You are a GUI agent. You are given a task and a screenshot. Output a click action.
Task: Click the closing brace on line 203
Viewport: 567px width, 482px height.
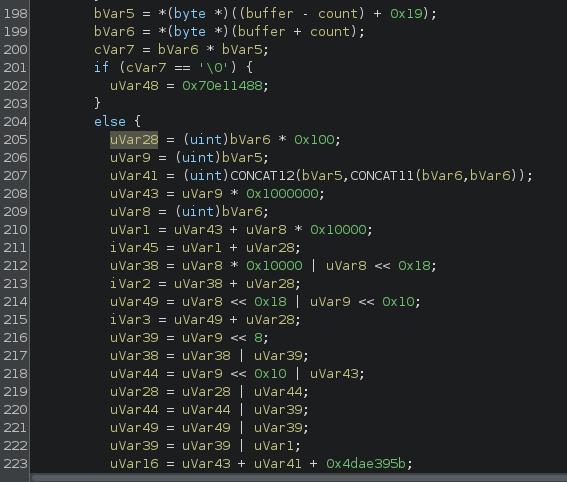pos(97,103)
